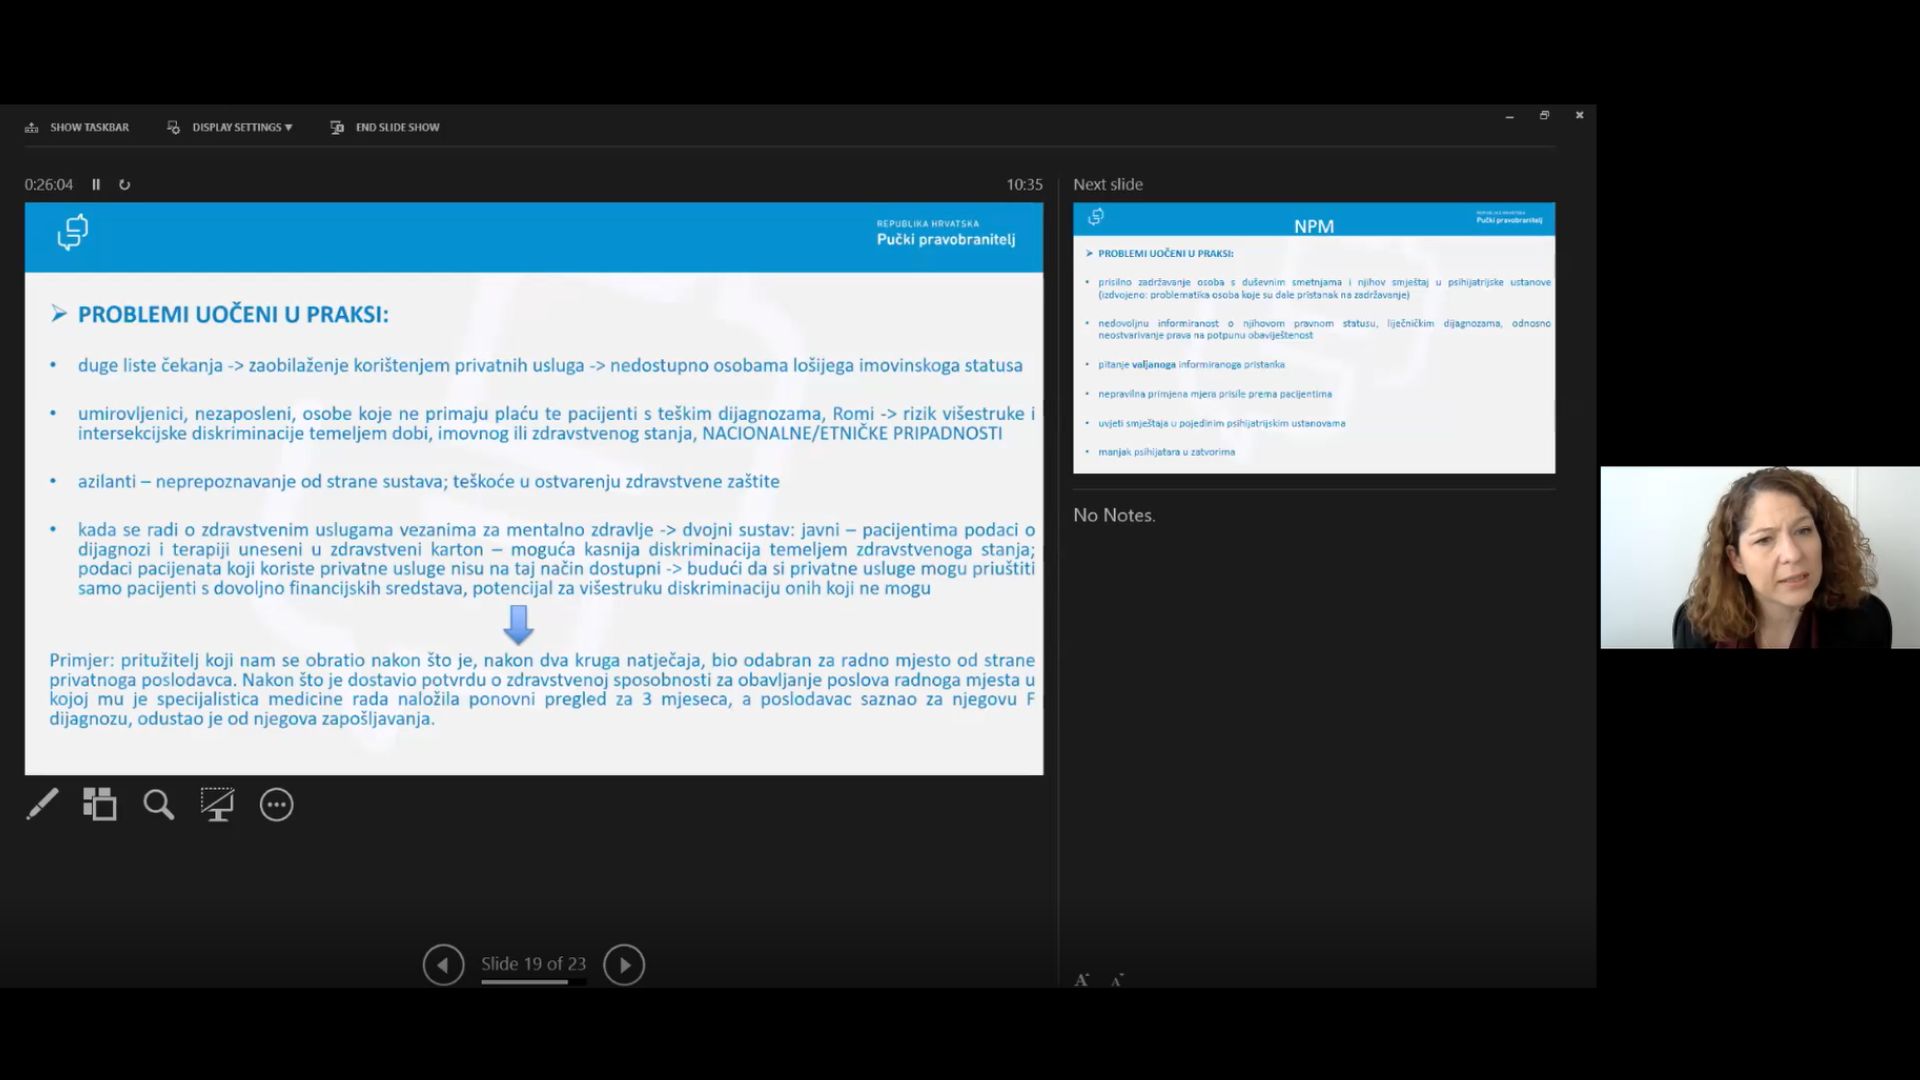This screenshot has width=1920, height=1080.
Task: Increase the notes text size
Action: (1081, 980)
